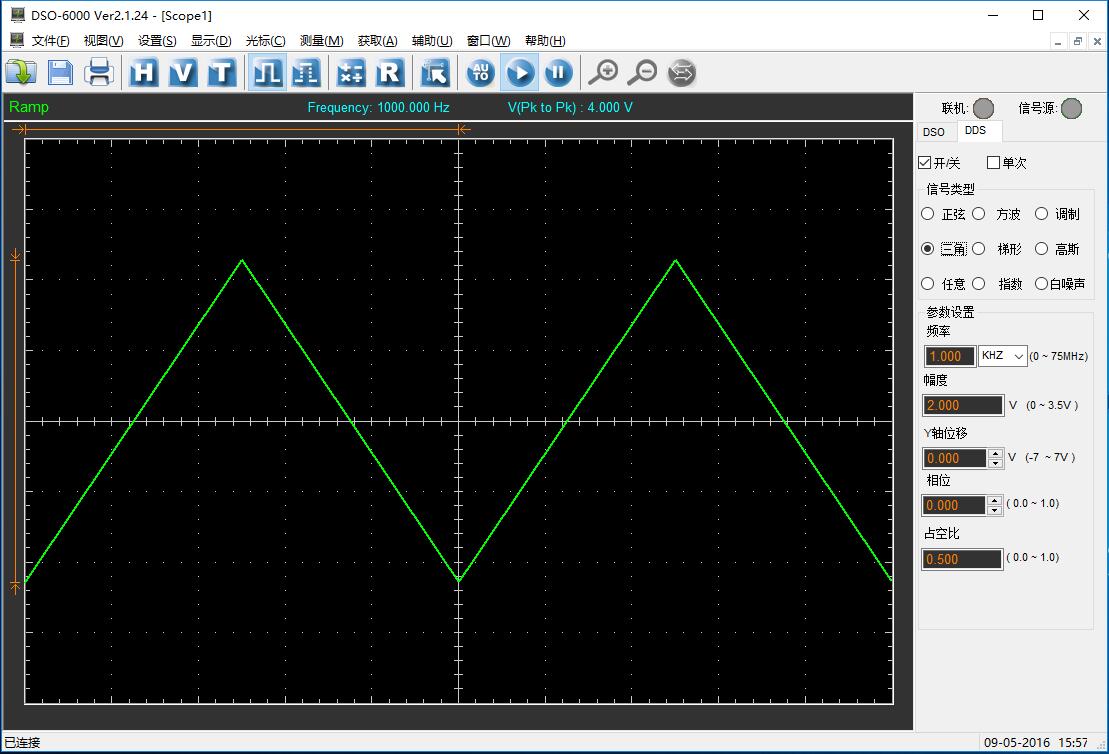Click the Print icon in toolbar
The width and height of the screenshot is (1109, 754).
99,72
